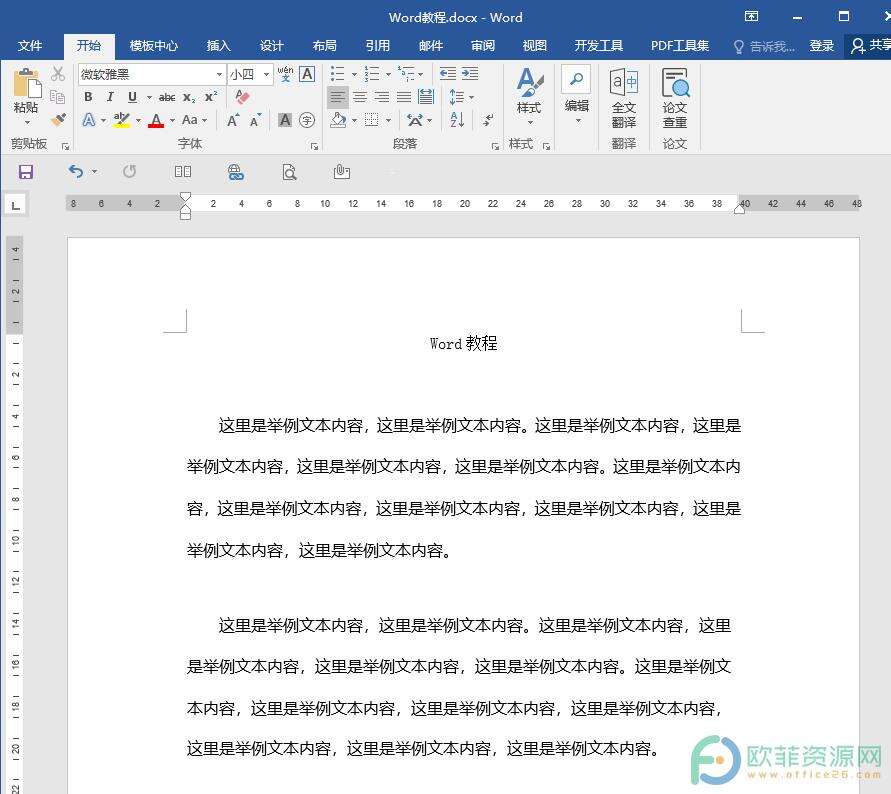Expand bullet list dropdown arrow
The width and height of the screenshot is (891, 794).
point(355,74)
